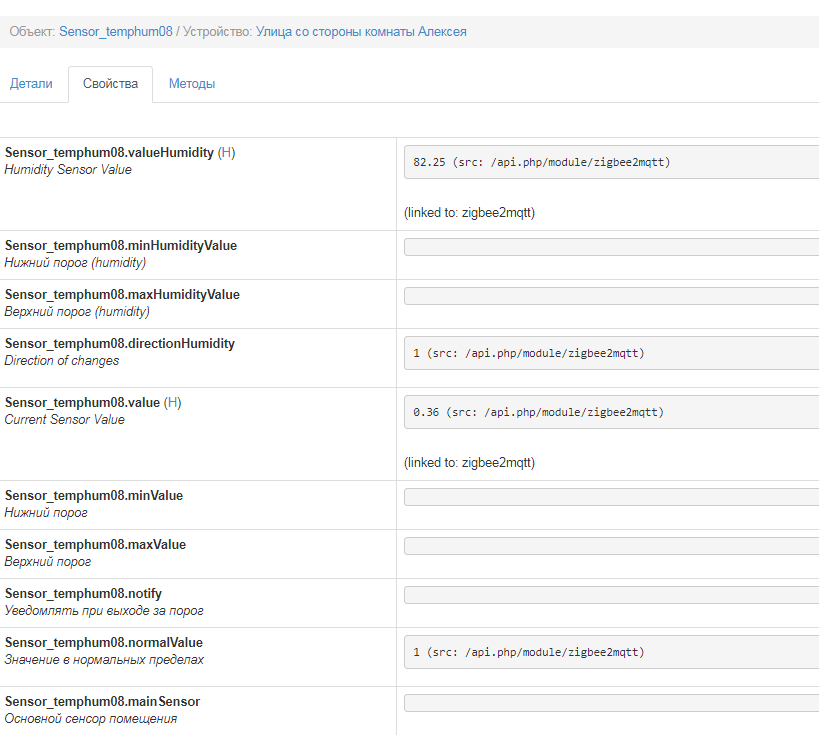The width and height of the screenshot is (819, 735).
Task: Switch to the Детали tab
Action: [x=31, y=84]
